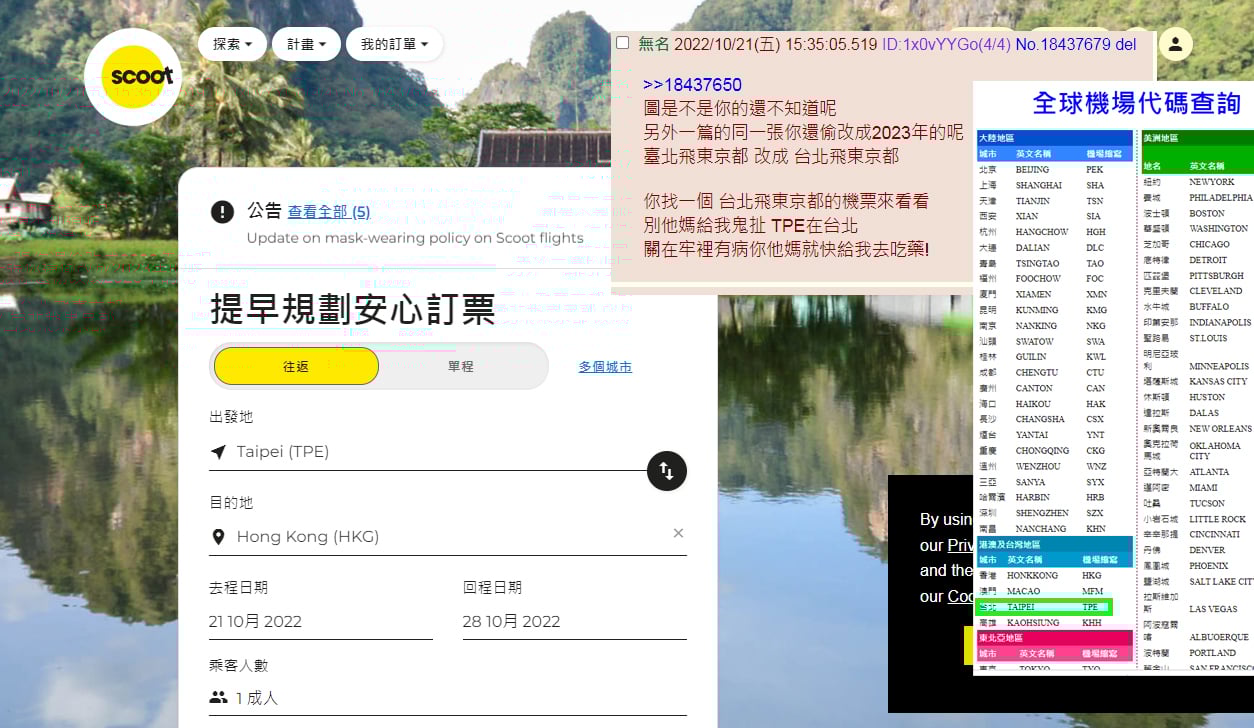Follow the >>18437650 quote link

692,85
